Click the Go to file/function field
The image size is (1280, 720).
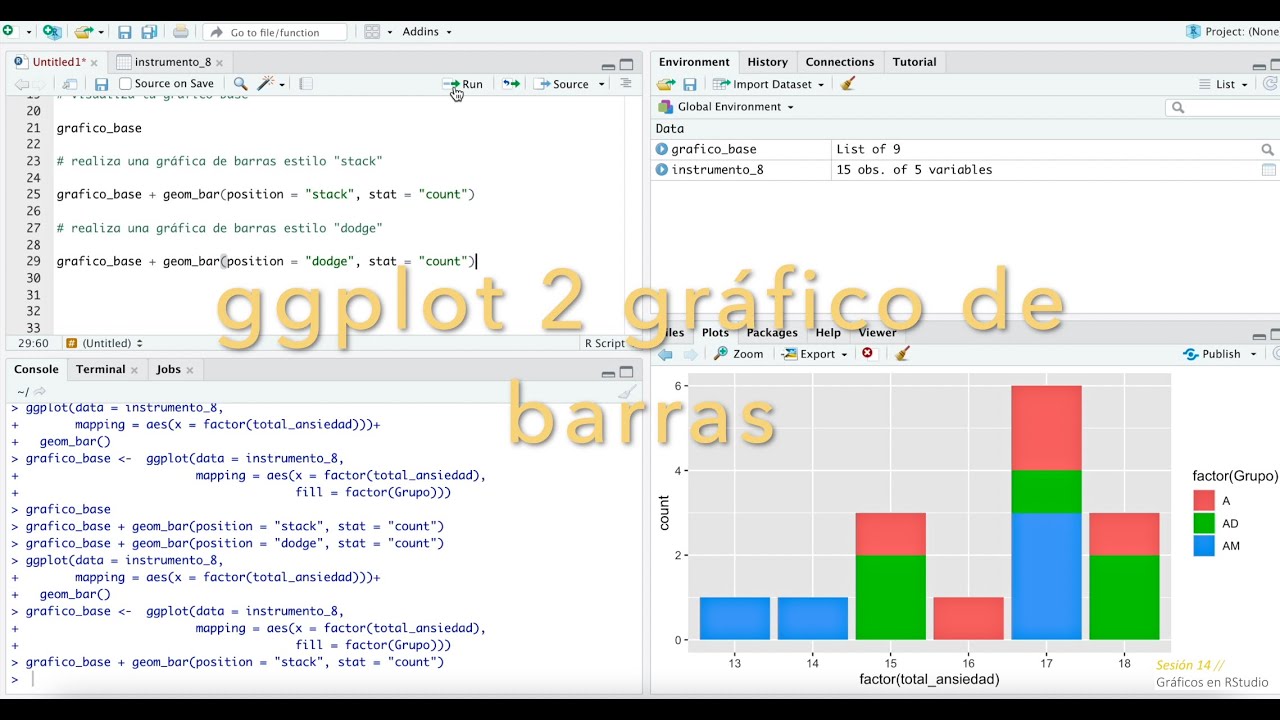(x=275, y=32)
